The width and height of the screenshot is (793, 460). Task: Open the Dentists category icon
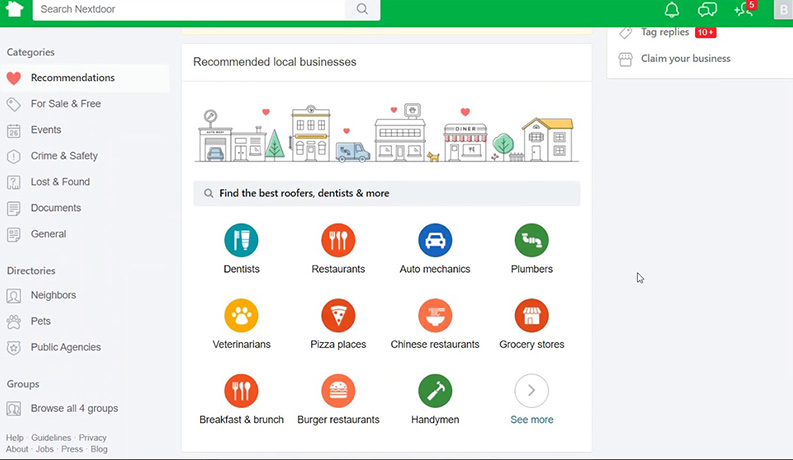pos(241,240)
